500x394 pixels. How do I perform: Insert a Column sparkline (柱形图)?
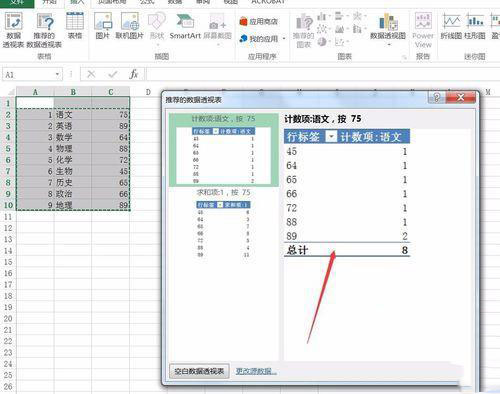(475, 22)
